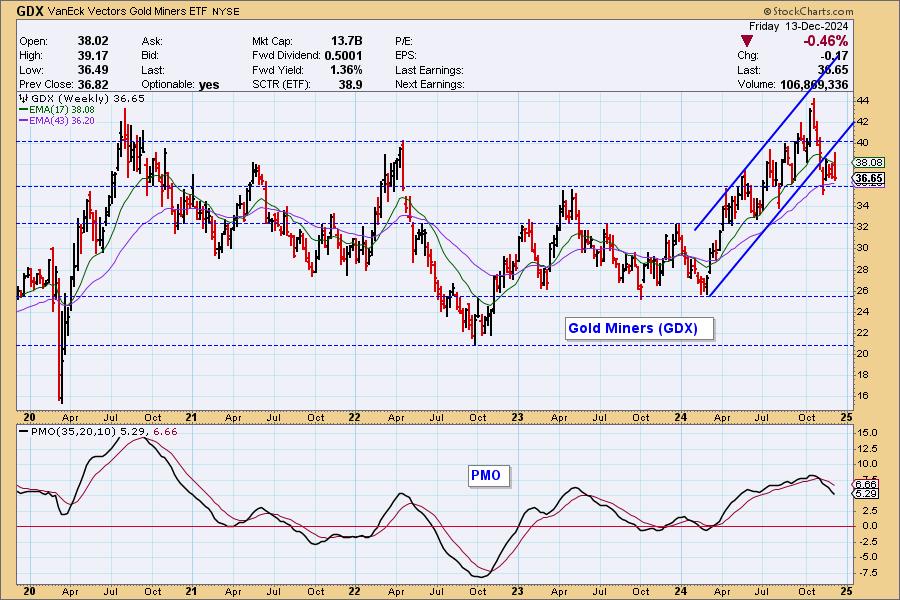Click the Gold Miners (GDX) annotation box
This screenshot has height=600, width=900.
tap(639, 328)
